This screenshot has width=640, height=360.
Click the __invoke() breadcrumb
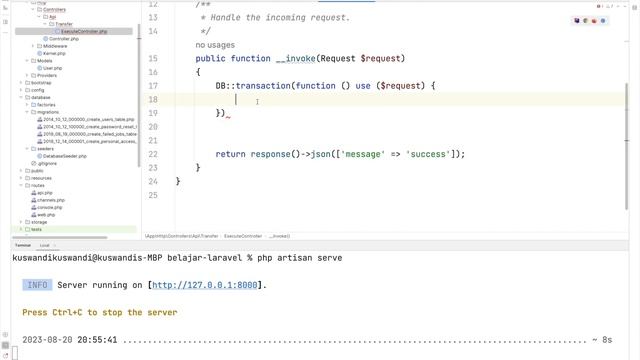(x=280, y=236)
